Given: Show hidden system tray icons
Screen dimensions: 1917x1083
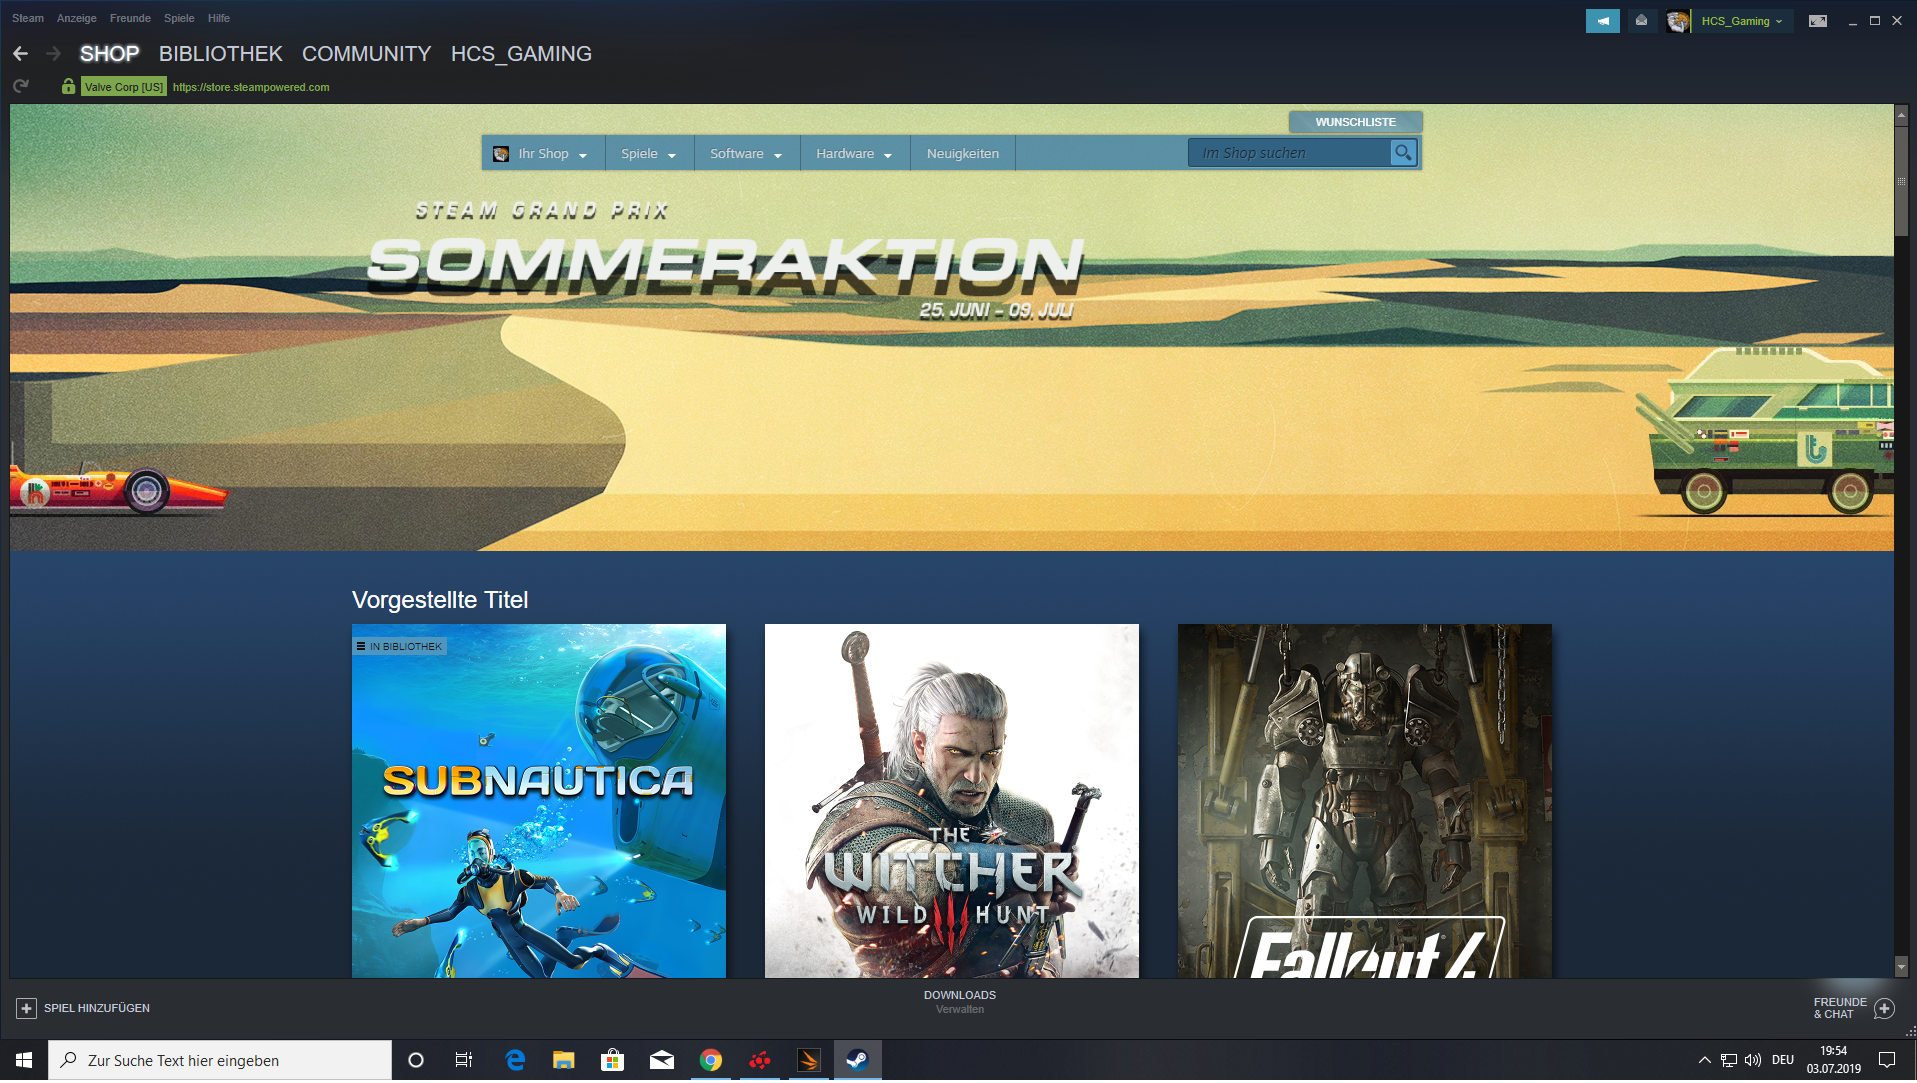Looking at the screenshot, I should [x=1704, y=1061].
